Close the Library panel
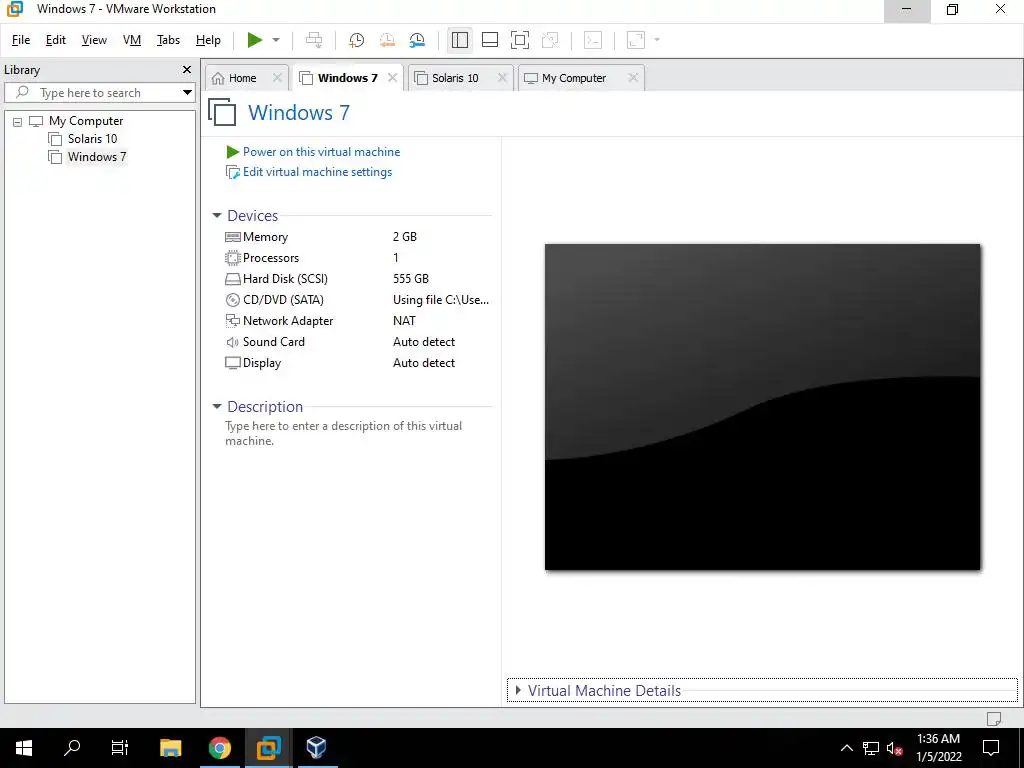 (187, 69)
